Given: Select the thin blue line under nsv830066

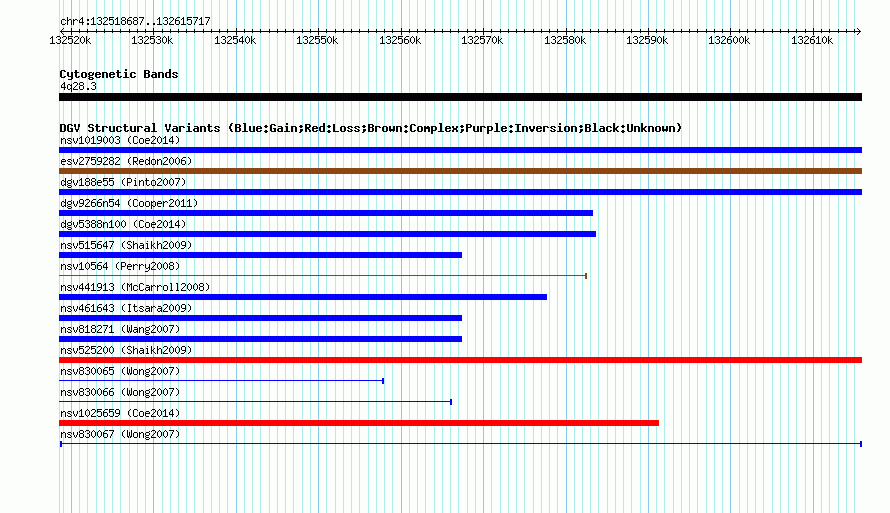Looking at the screenshot, I should tap(255, 402).
